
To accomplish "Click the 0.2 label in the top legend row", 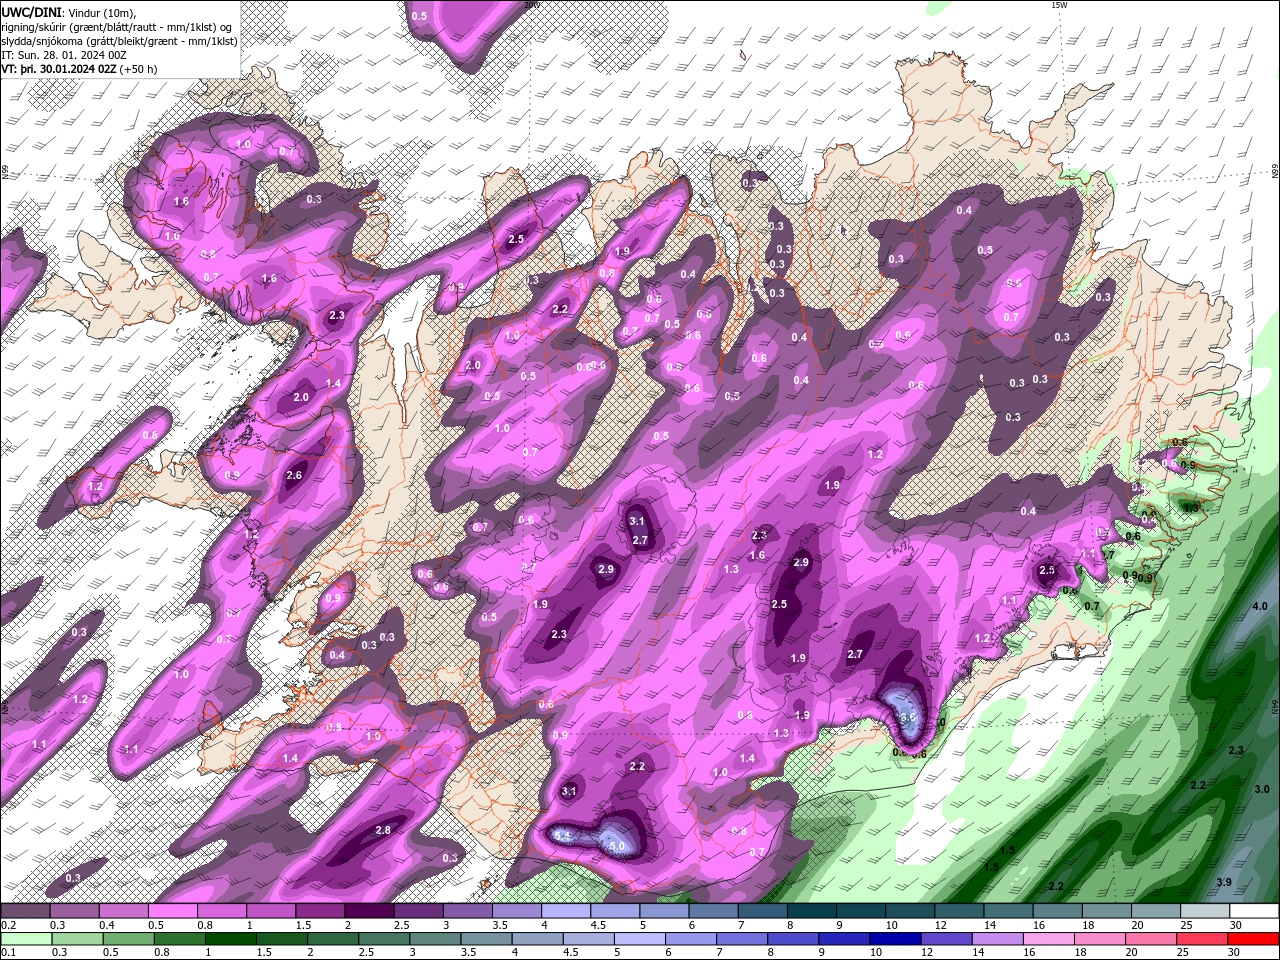I will pos(8,925).
